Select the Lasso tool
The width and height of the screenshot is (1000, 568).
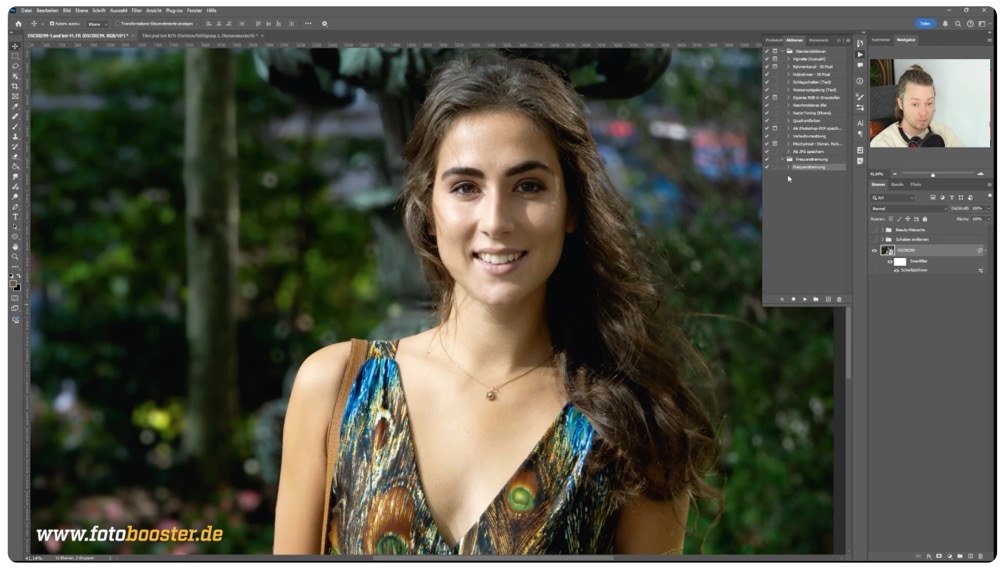(x=15, y=66)
